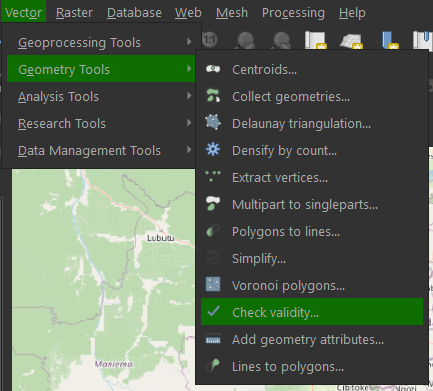This screenshot has height=391, width=433.
Task: Open the Help menu
Action: coord(352,13)
